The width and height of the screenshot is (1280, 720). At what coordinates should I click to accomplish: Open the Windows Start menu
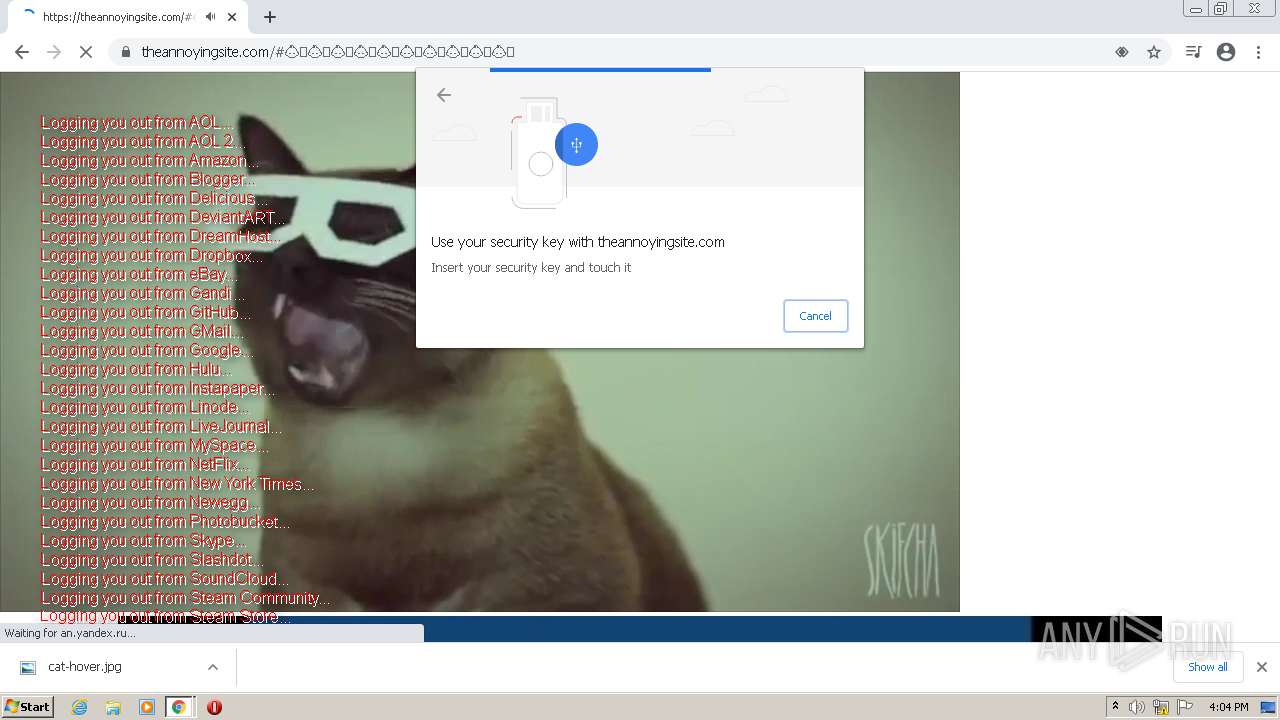pos(28,707)
